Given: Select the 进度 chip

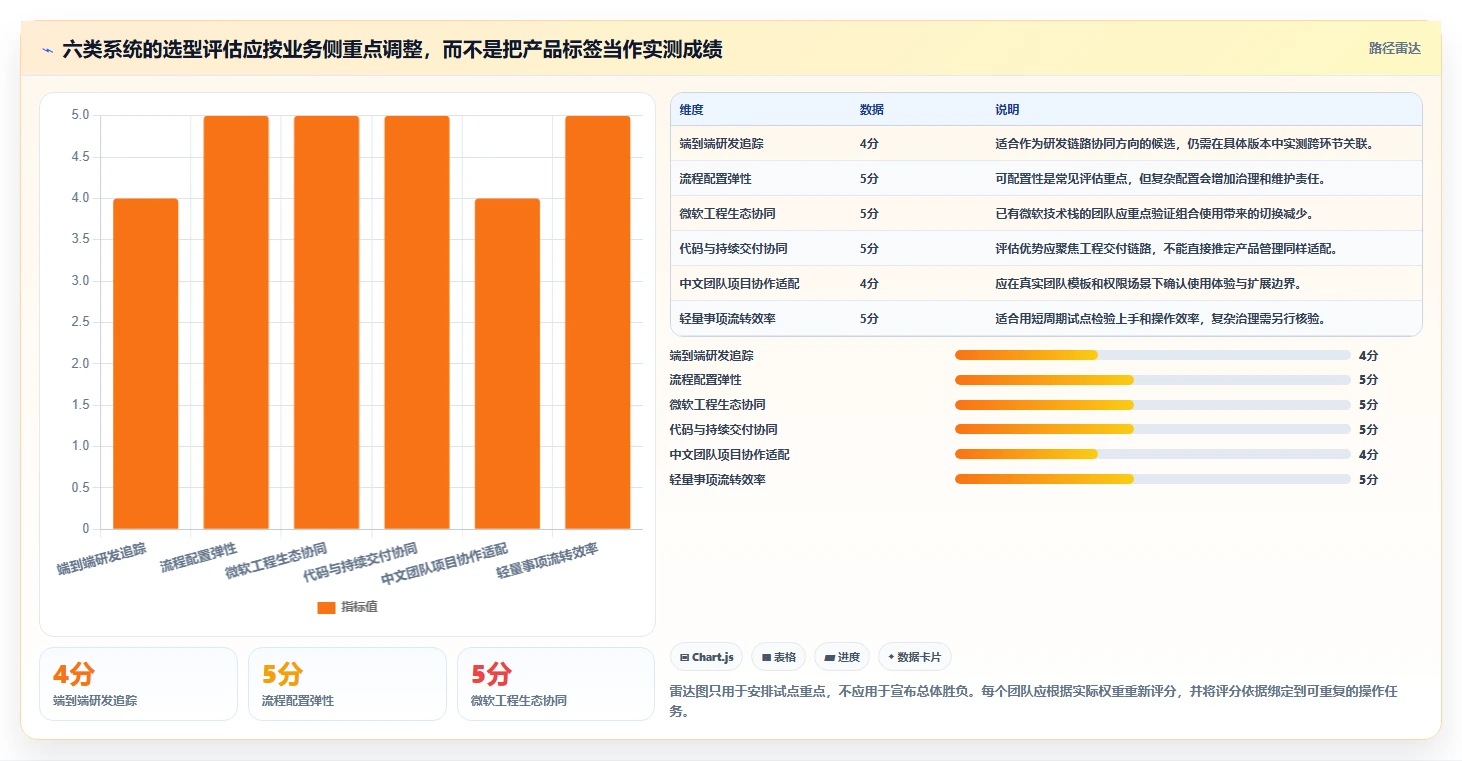Looking at the screenshot, I should 842,657.
